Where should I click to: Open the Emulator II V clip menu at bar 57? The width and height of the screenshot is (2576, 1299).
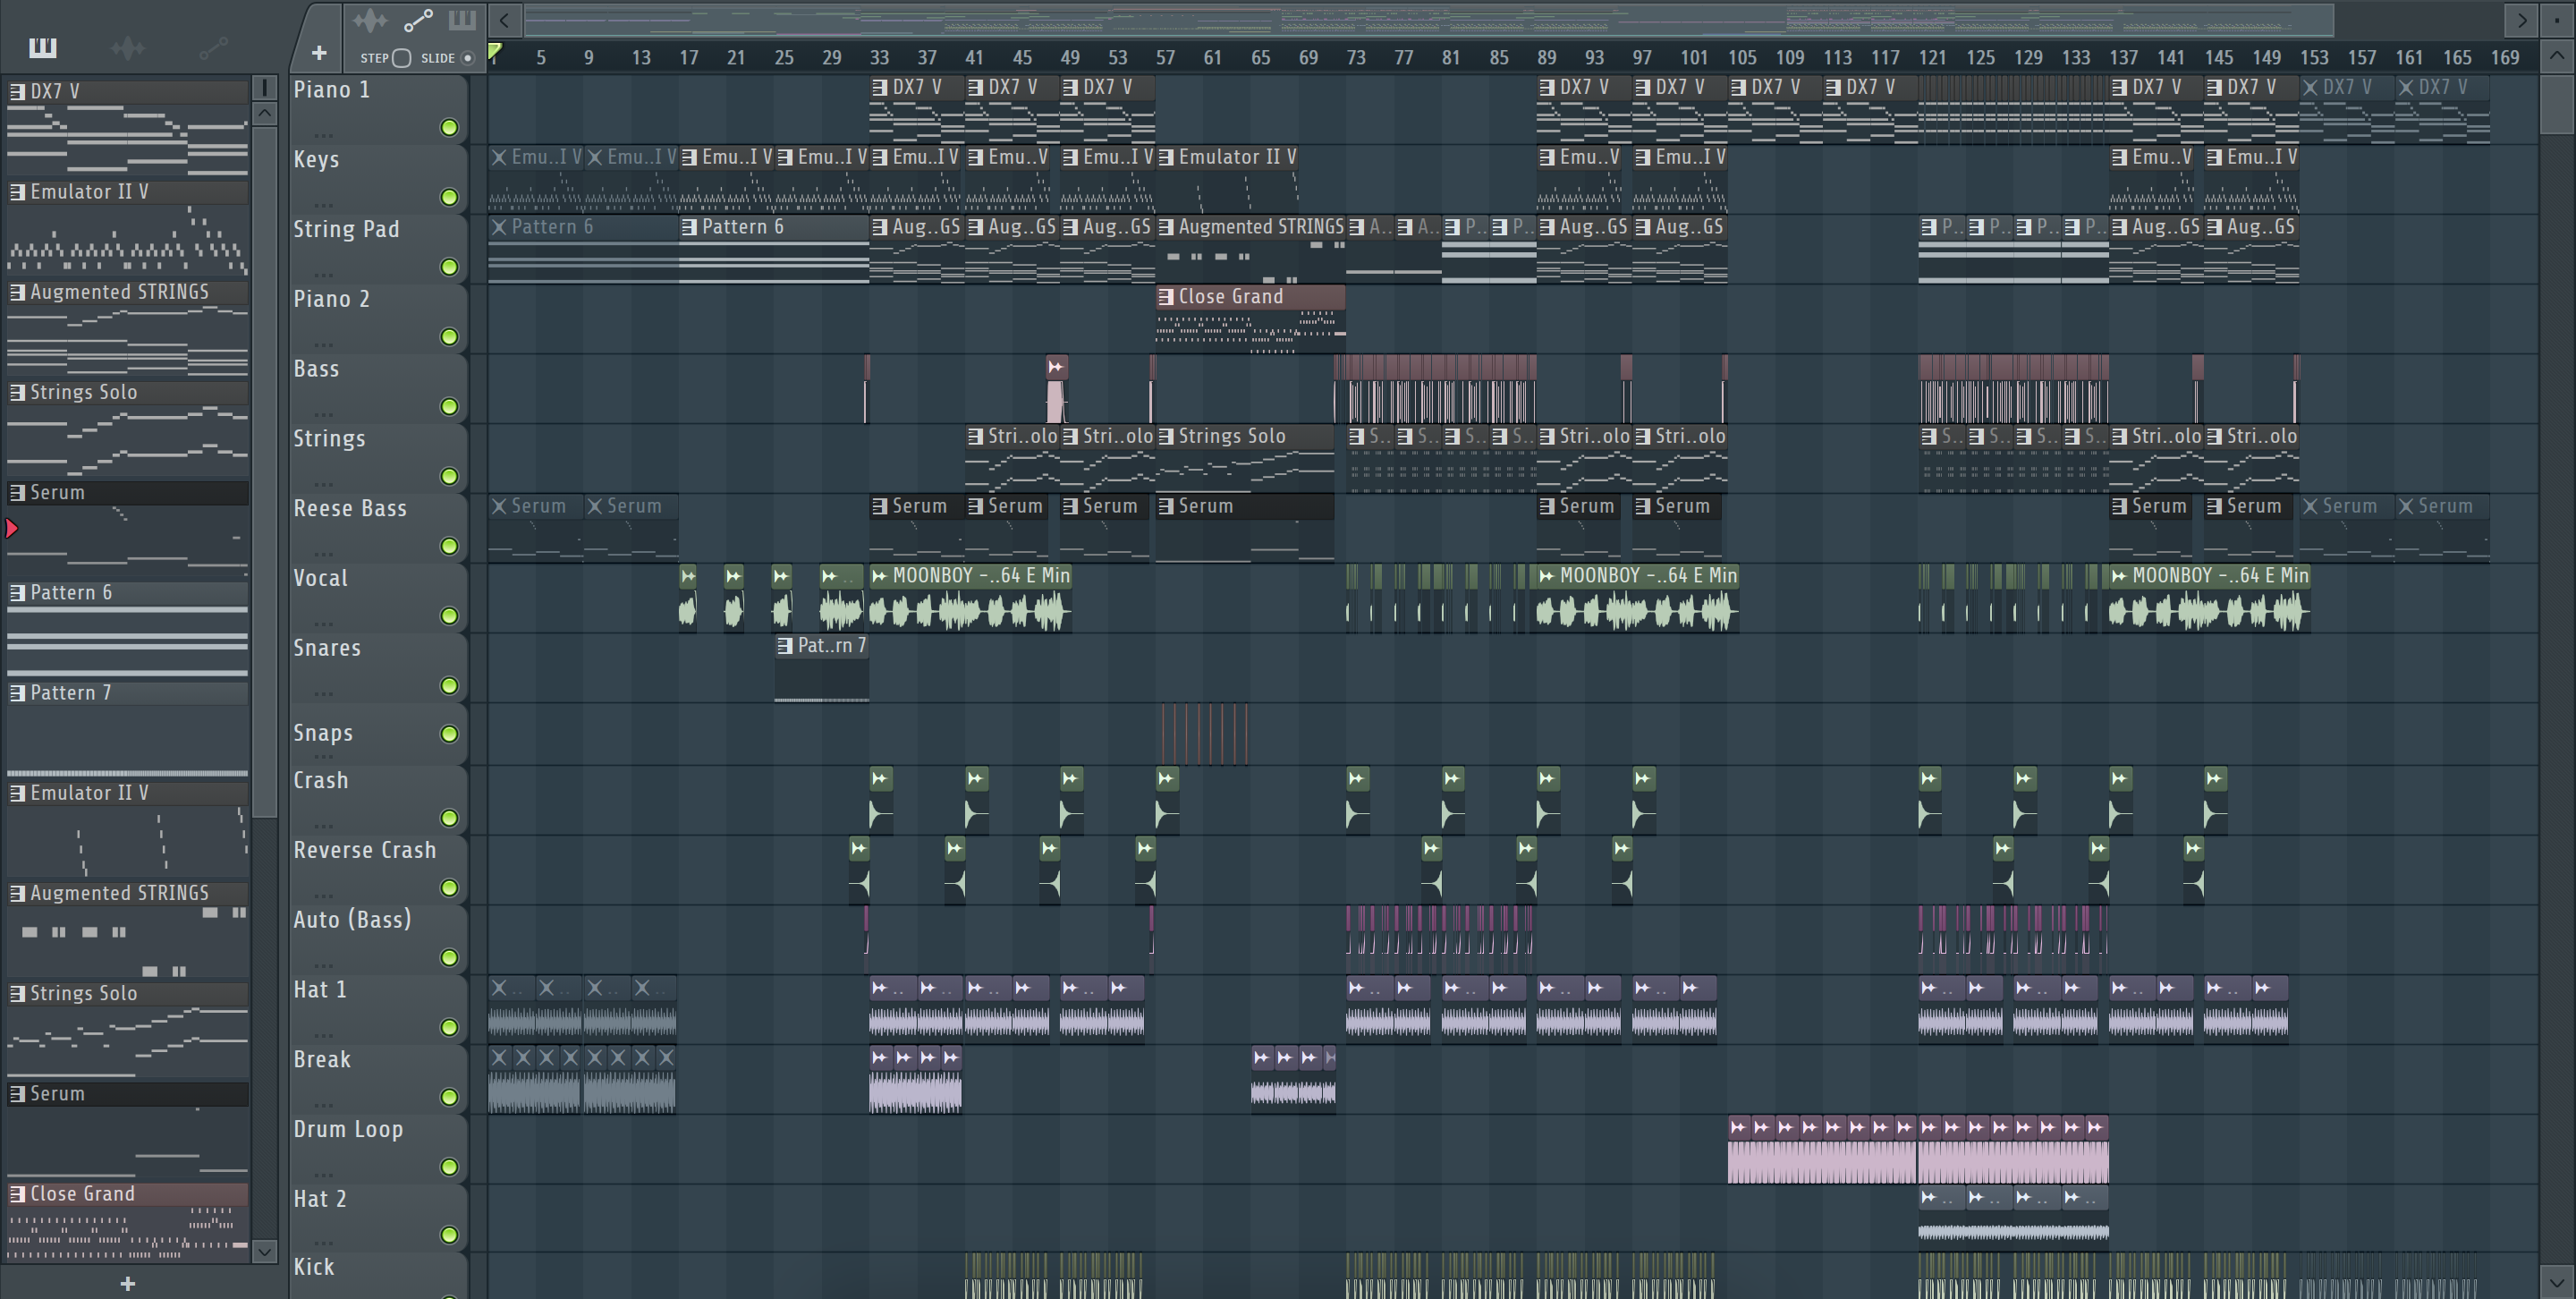pos(1166,157)
